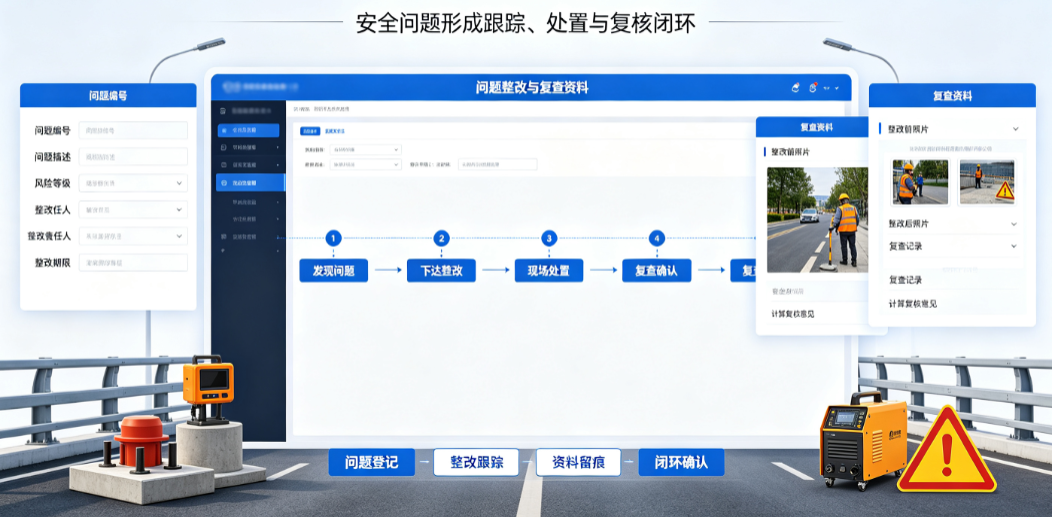The width and height of the screenshot is (1052, 517).
Task: Click the 整改期限 input field
Action: click(x=133, y=262)
